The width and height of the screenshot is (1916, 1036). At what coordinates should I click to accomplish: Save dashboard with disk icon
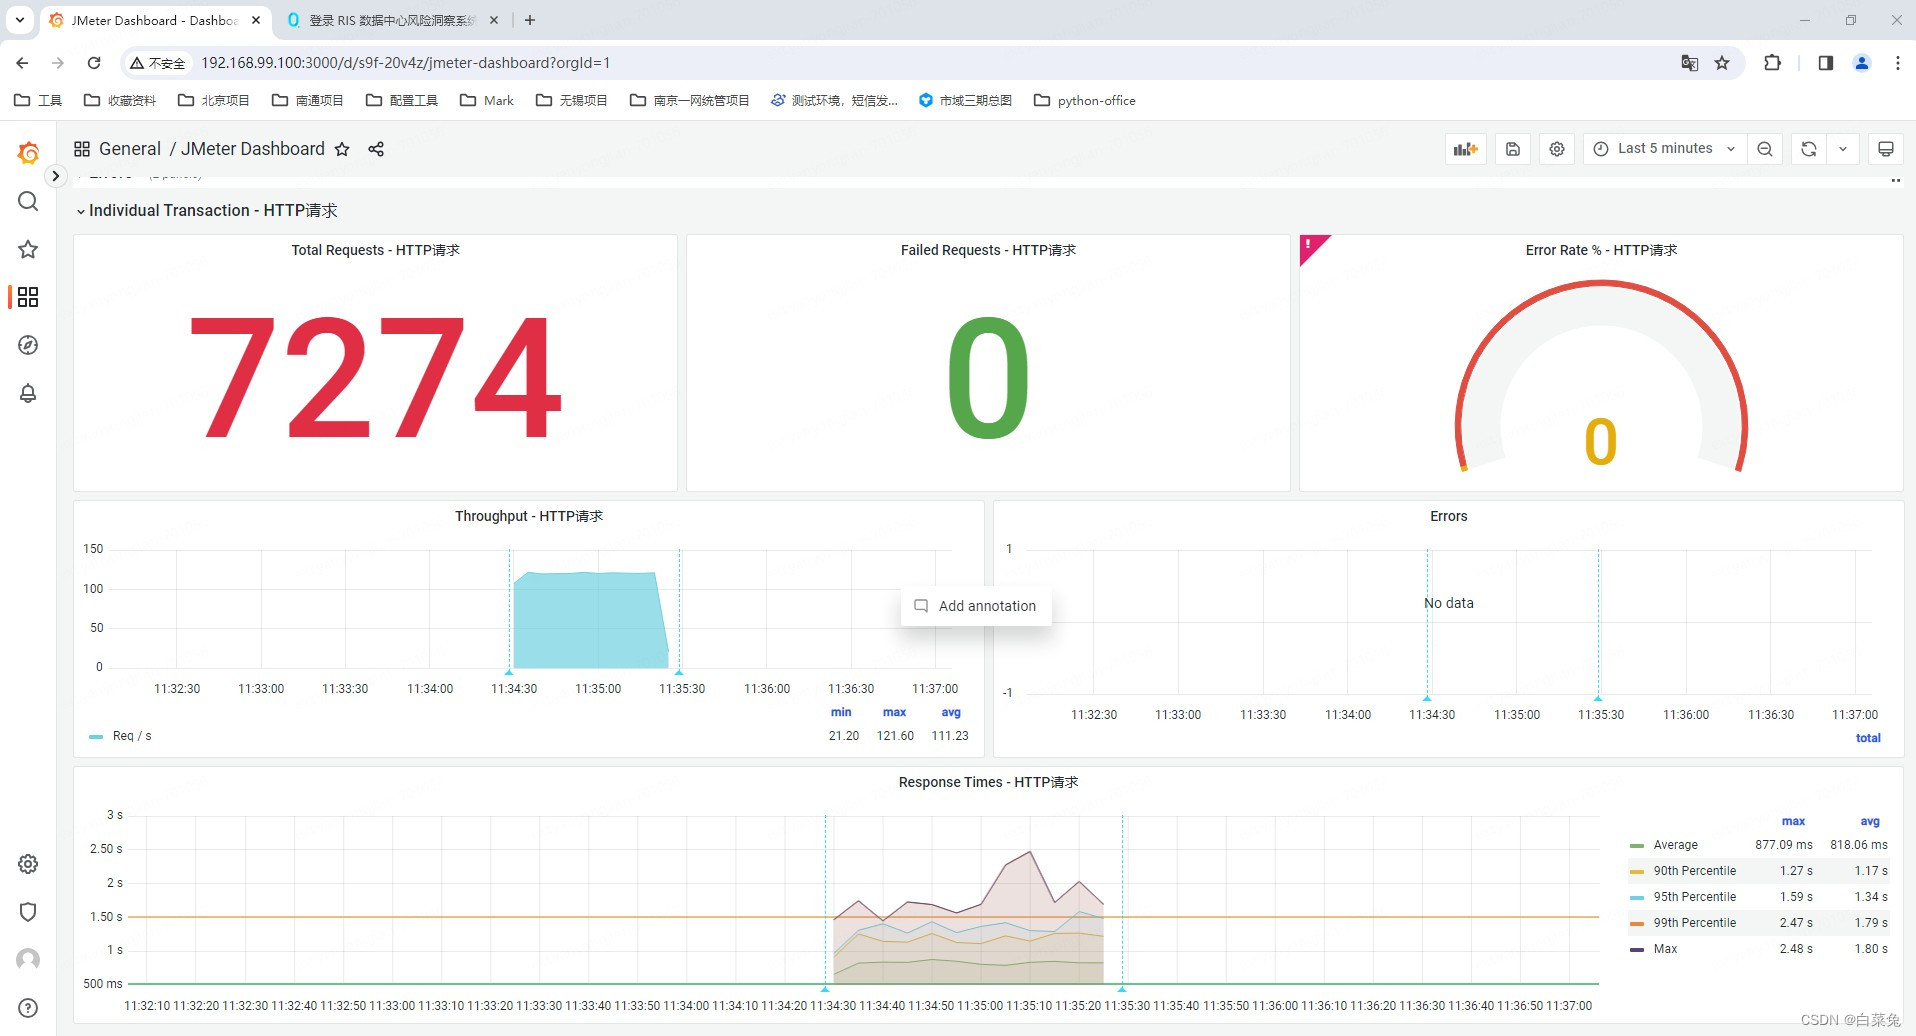coord(1513,149)
